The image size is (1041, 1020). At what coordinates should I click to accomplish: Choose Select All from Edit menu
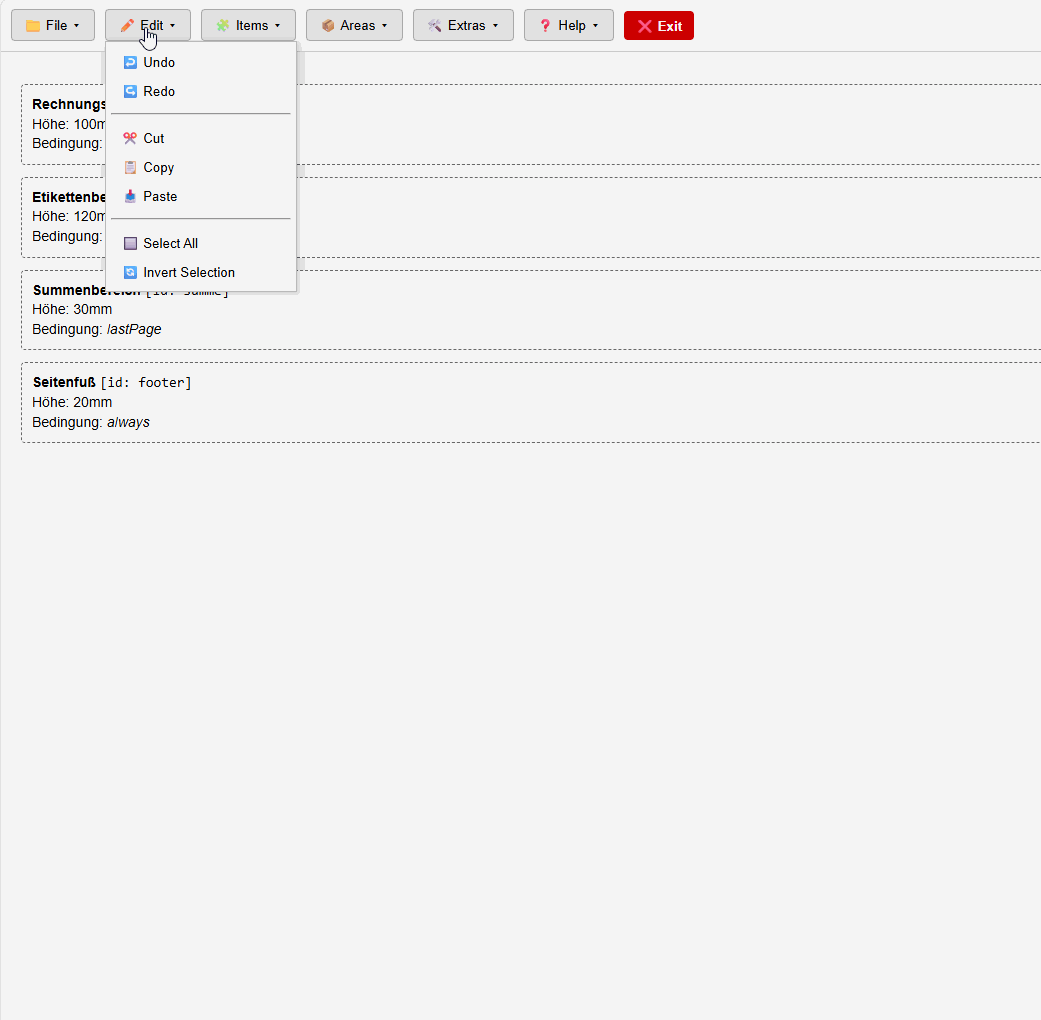coord(200,244)
